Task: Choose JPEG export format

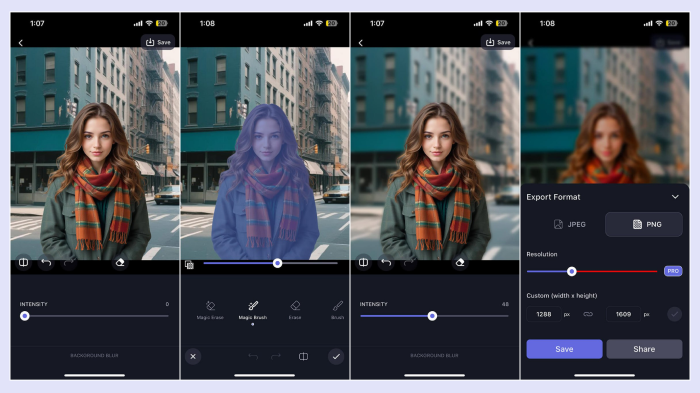Action: tap(570, 224)
